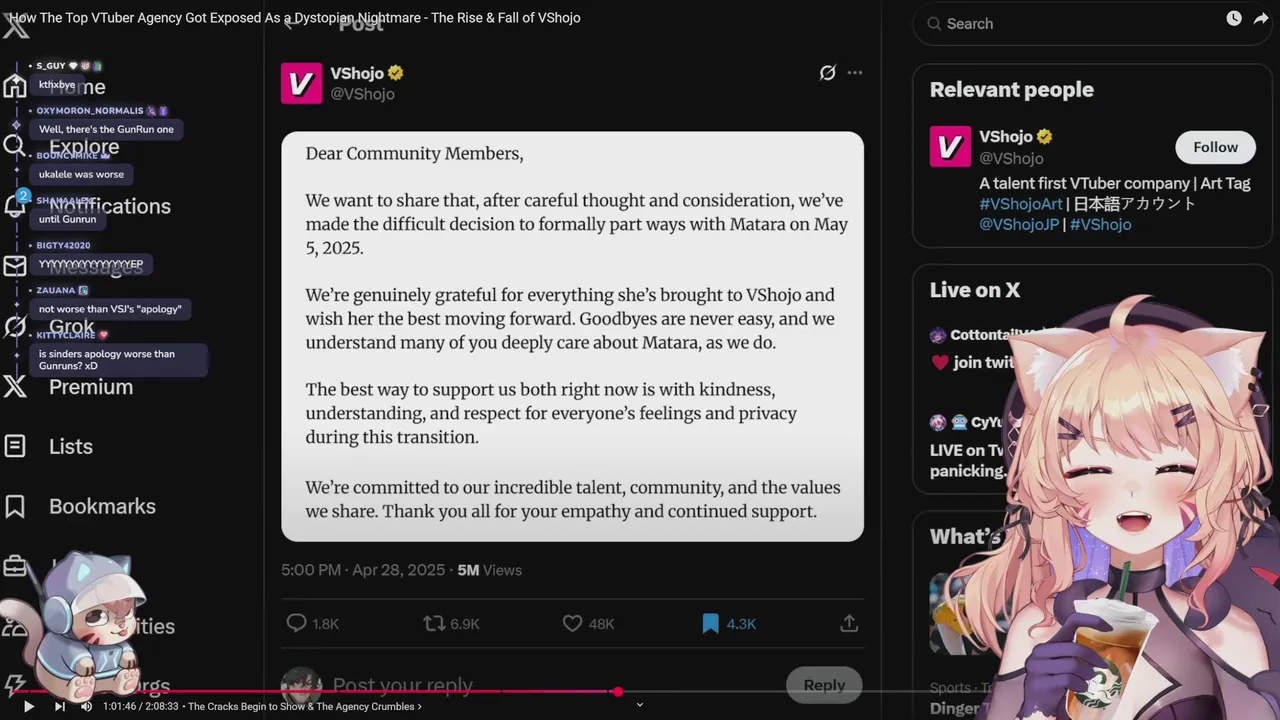
Task: Share the tweet using the upload icon
Action: pyautogui.click(x=849, y=623)
